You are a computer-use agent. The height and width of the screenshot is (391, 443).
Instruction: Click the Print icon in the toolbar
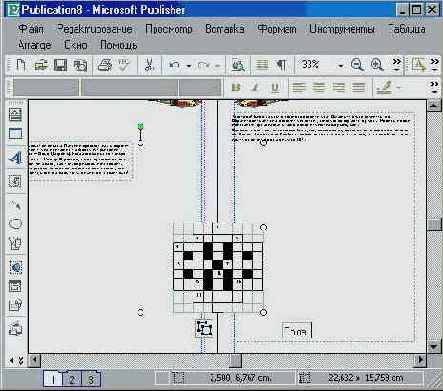[x=105, y=65]
